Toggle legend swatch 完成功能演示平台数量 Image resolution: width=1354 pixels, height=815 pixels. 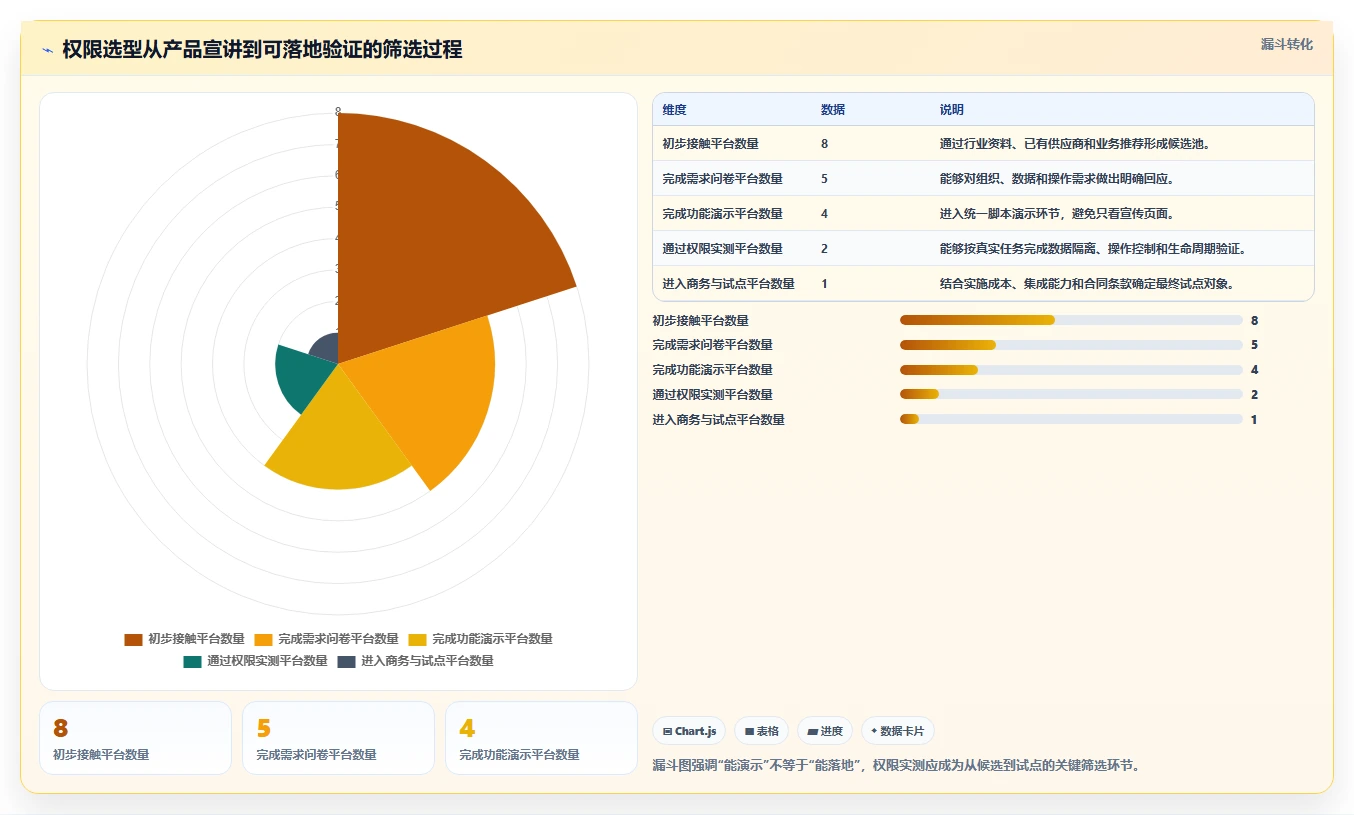pyautogui.click(x=418, y=639)
